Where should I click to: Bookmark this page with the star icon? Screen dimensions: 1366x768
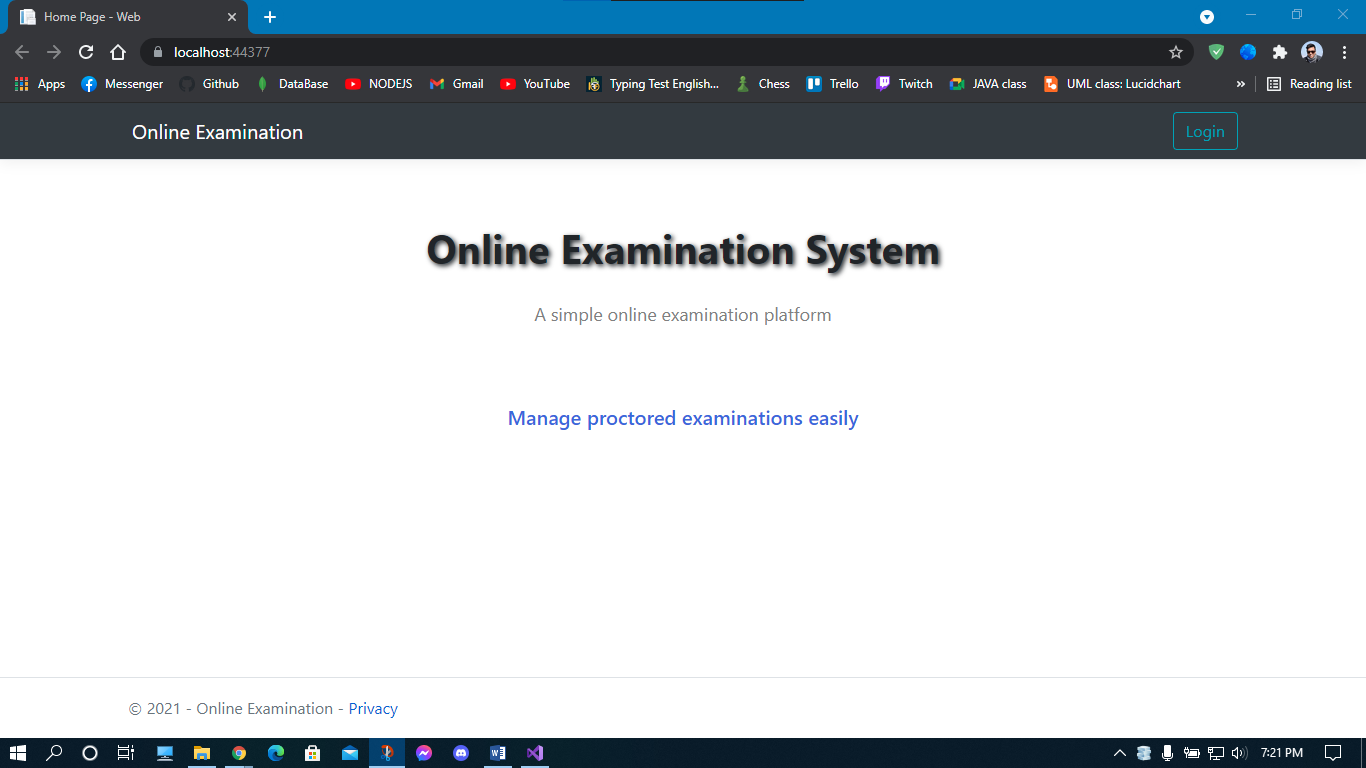[1176, 52]
